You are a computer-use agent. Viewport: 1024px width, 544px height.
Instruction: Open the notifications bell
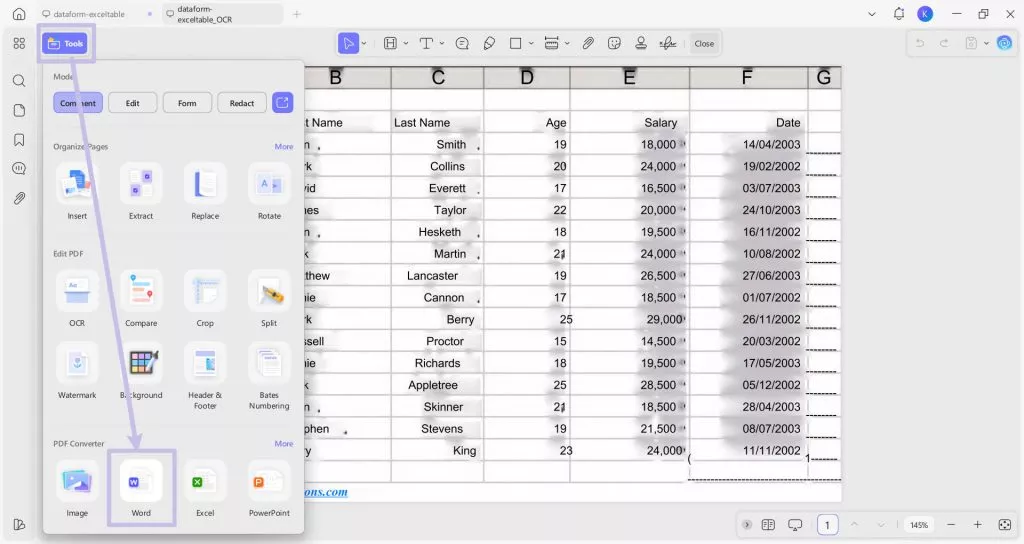(x=899, y=14)
